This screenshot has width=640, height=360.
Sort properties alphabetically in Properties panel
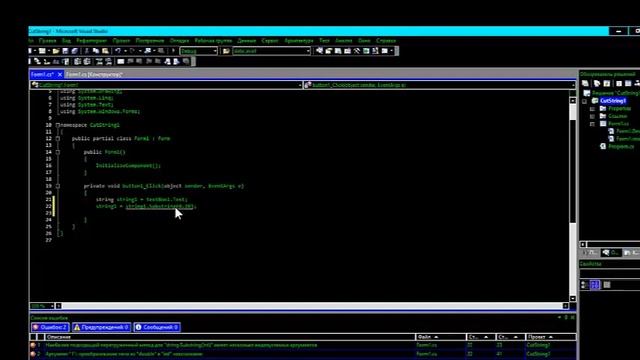tap(595, 285)
